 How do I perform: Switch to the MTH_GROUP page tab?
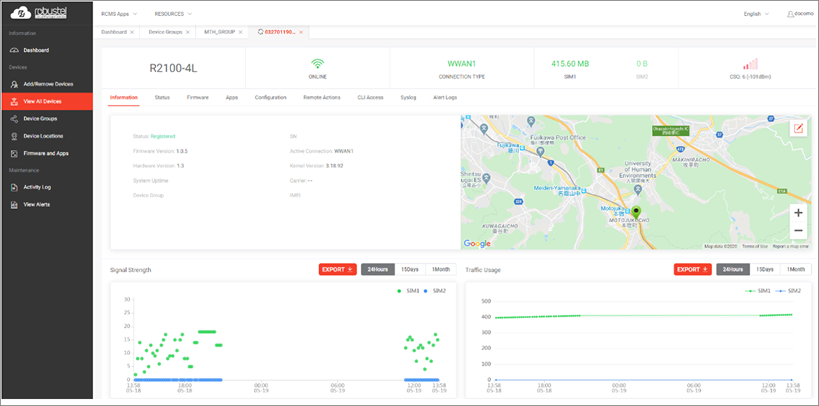[219, 32]
